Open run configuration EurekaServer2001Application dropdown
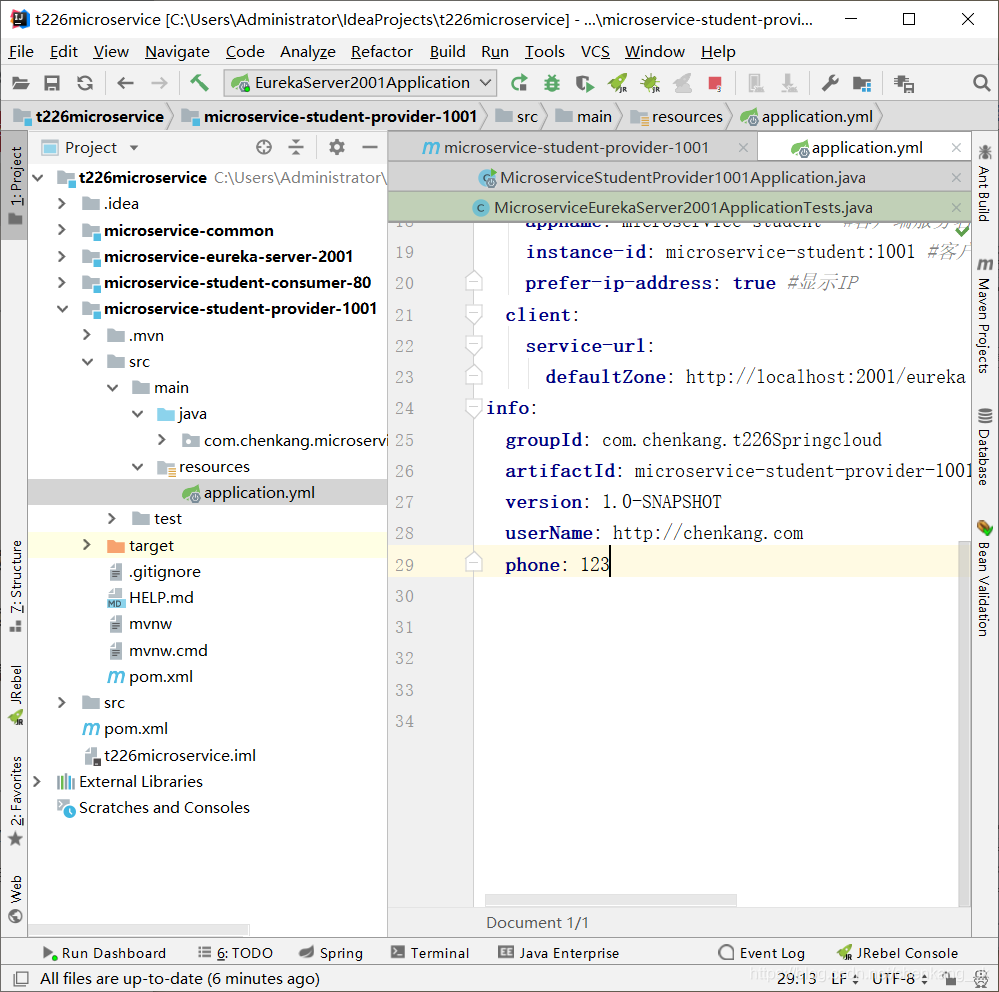Image resolution: width=999 pixels, height=992 pixels. [360, 83]
